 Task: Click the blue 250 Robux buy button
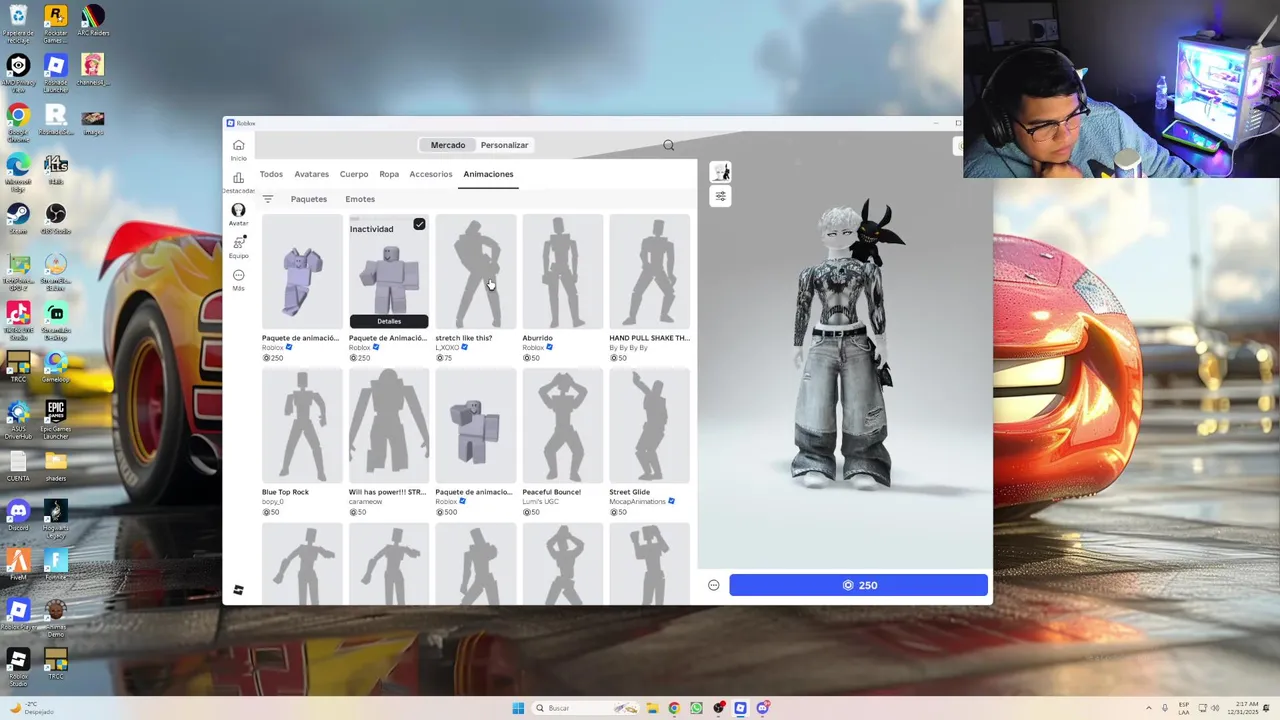858,585
